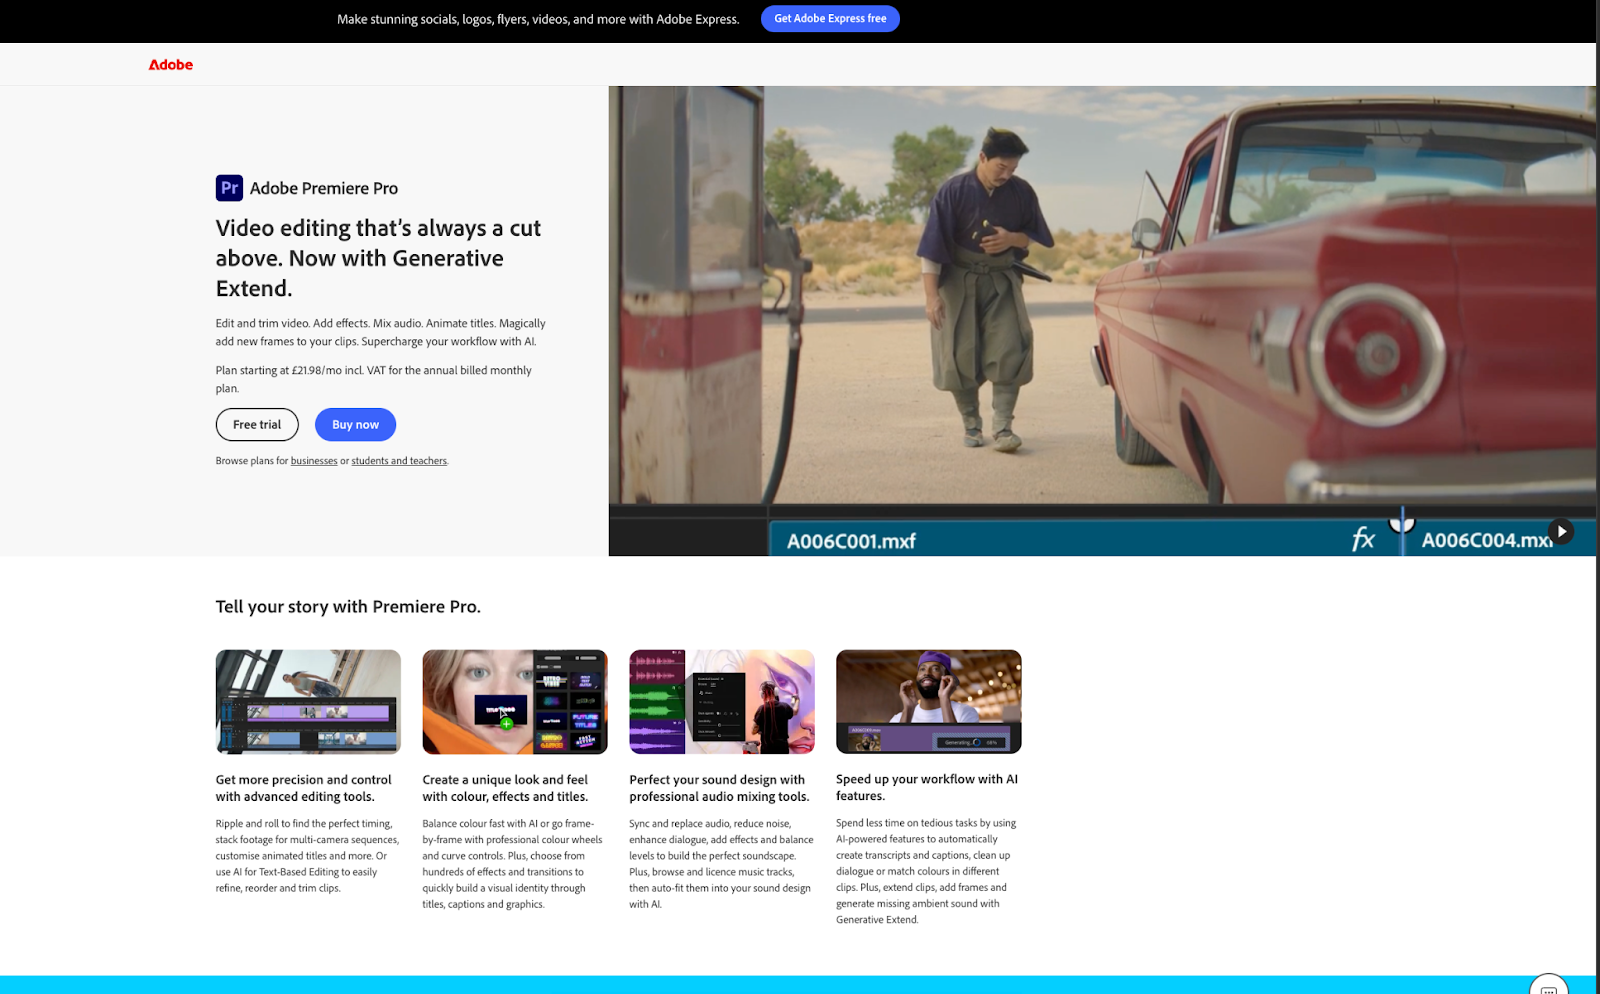This screenshot has height=994, width=1600.
Task: Click the fx badge on video timeline
Action: [x=1363, y=540]
